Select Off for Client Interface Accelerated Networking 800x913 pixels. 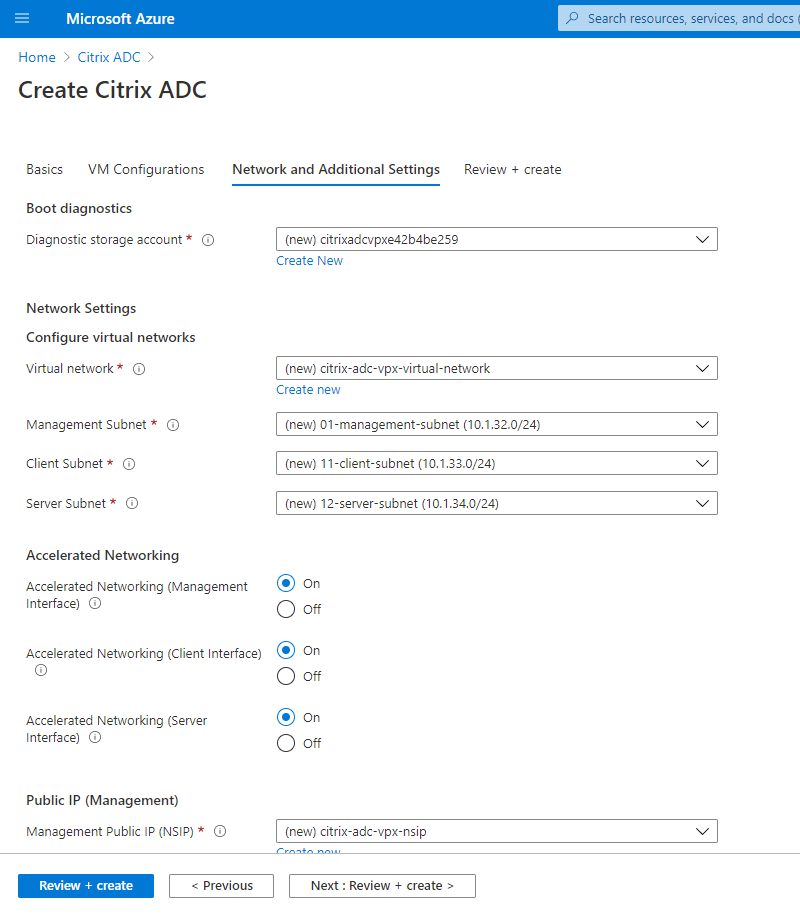coord(286,676)
